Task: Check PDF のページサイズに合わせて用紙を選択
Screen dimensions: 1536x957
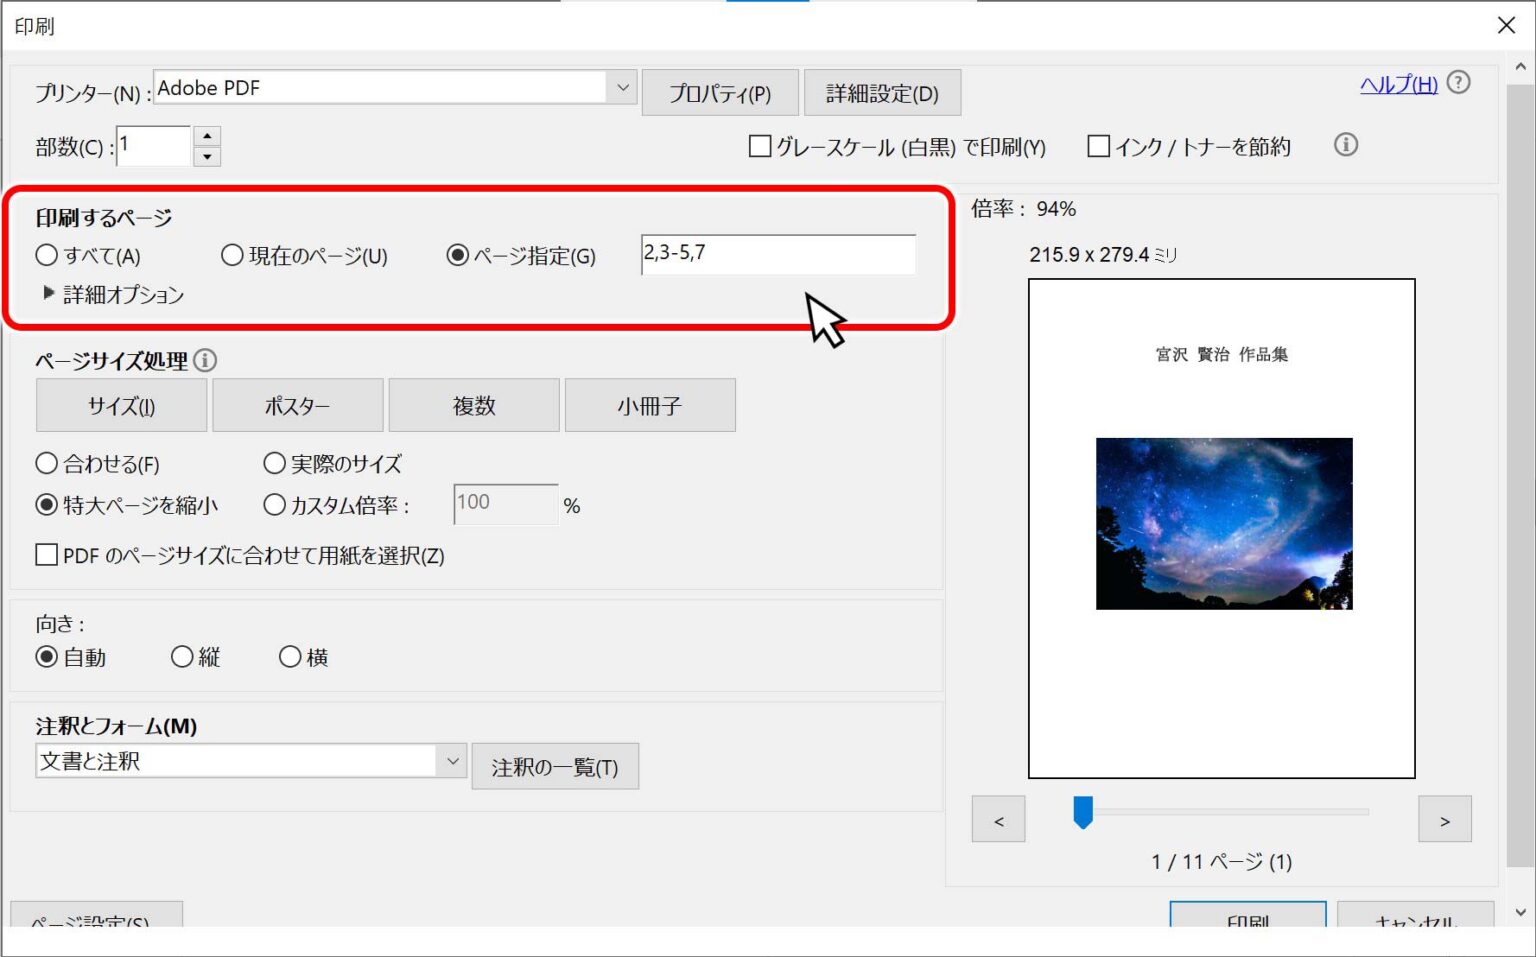Action: tap(46, 555)
